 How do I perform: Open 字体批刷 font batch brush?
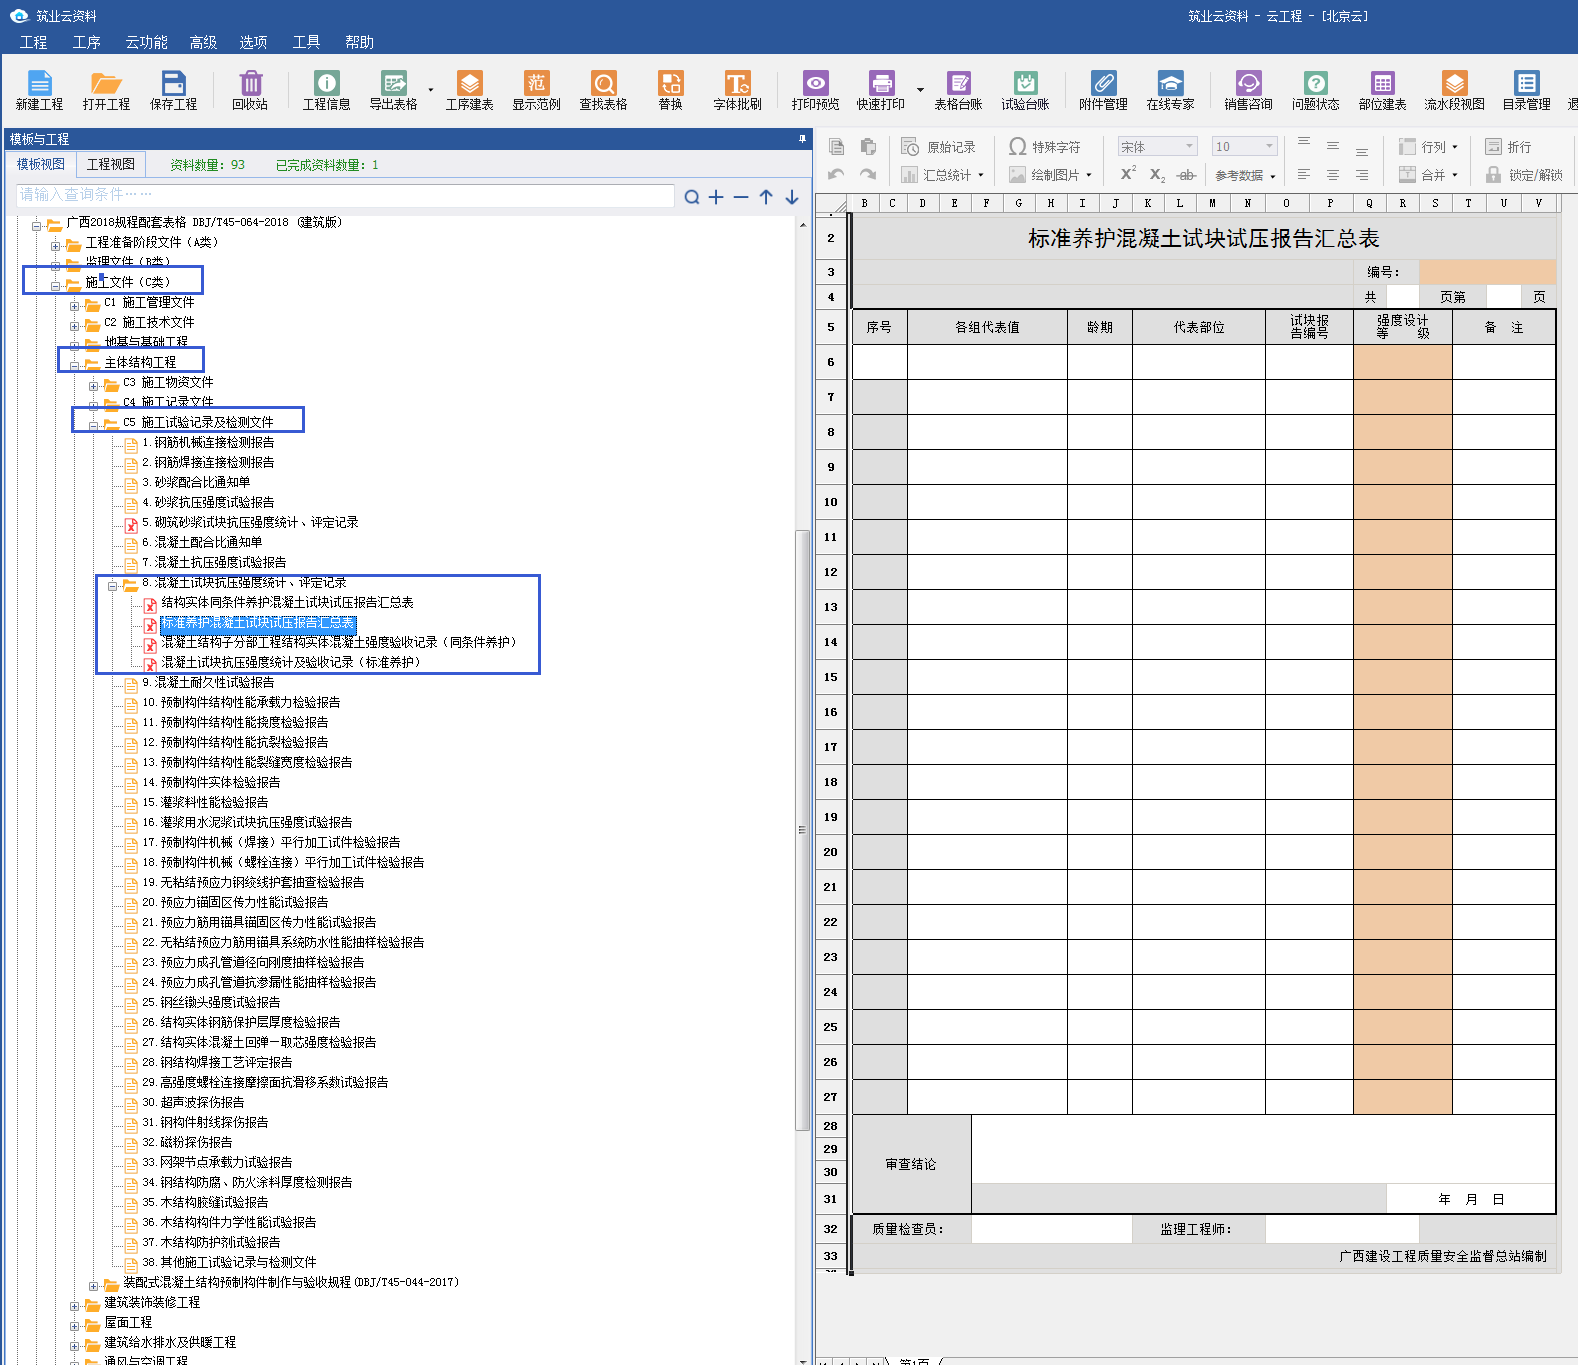tap(737, 90)
